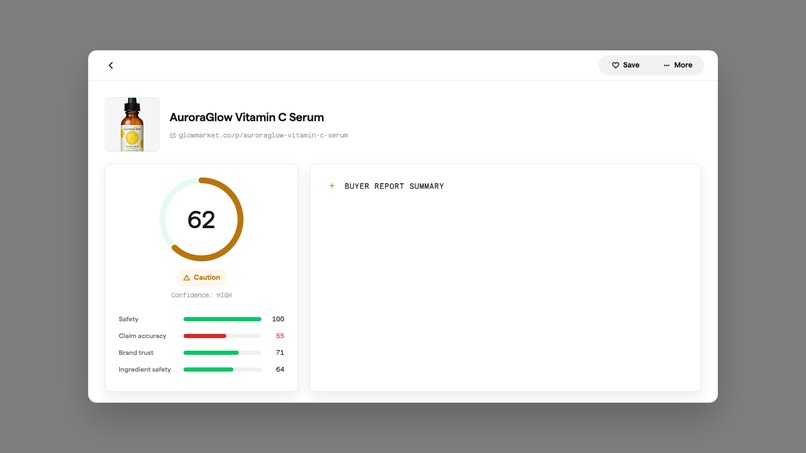Click the Brand trust row label
Viewport: 806px width, 453px height.
pos(136,353)
